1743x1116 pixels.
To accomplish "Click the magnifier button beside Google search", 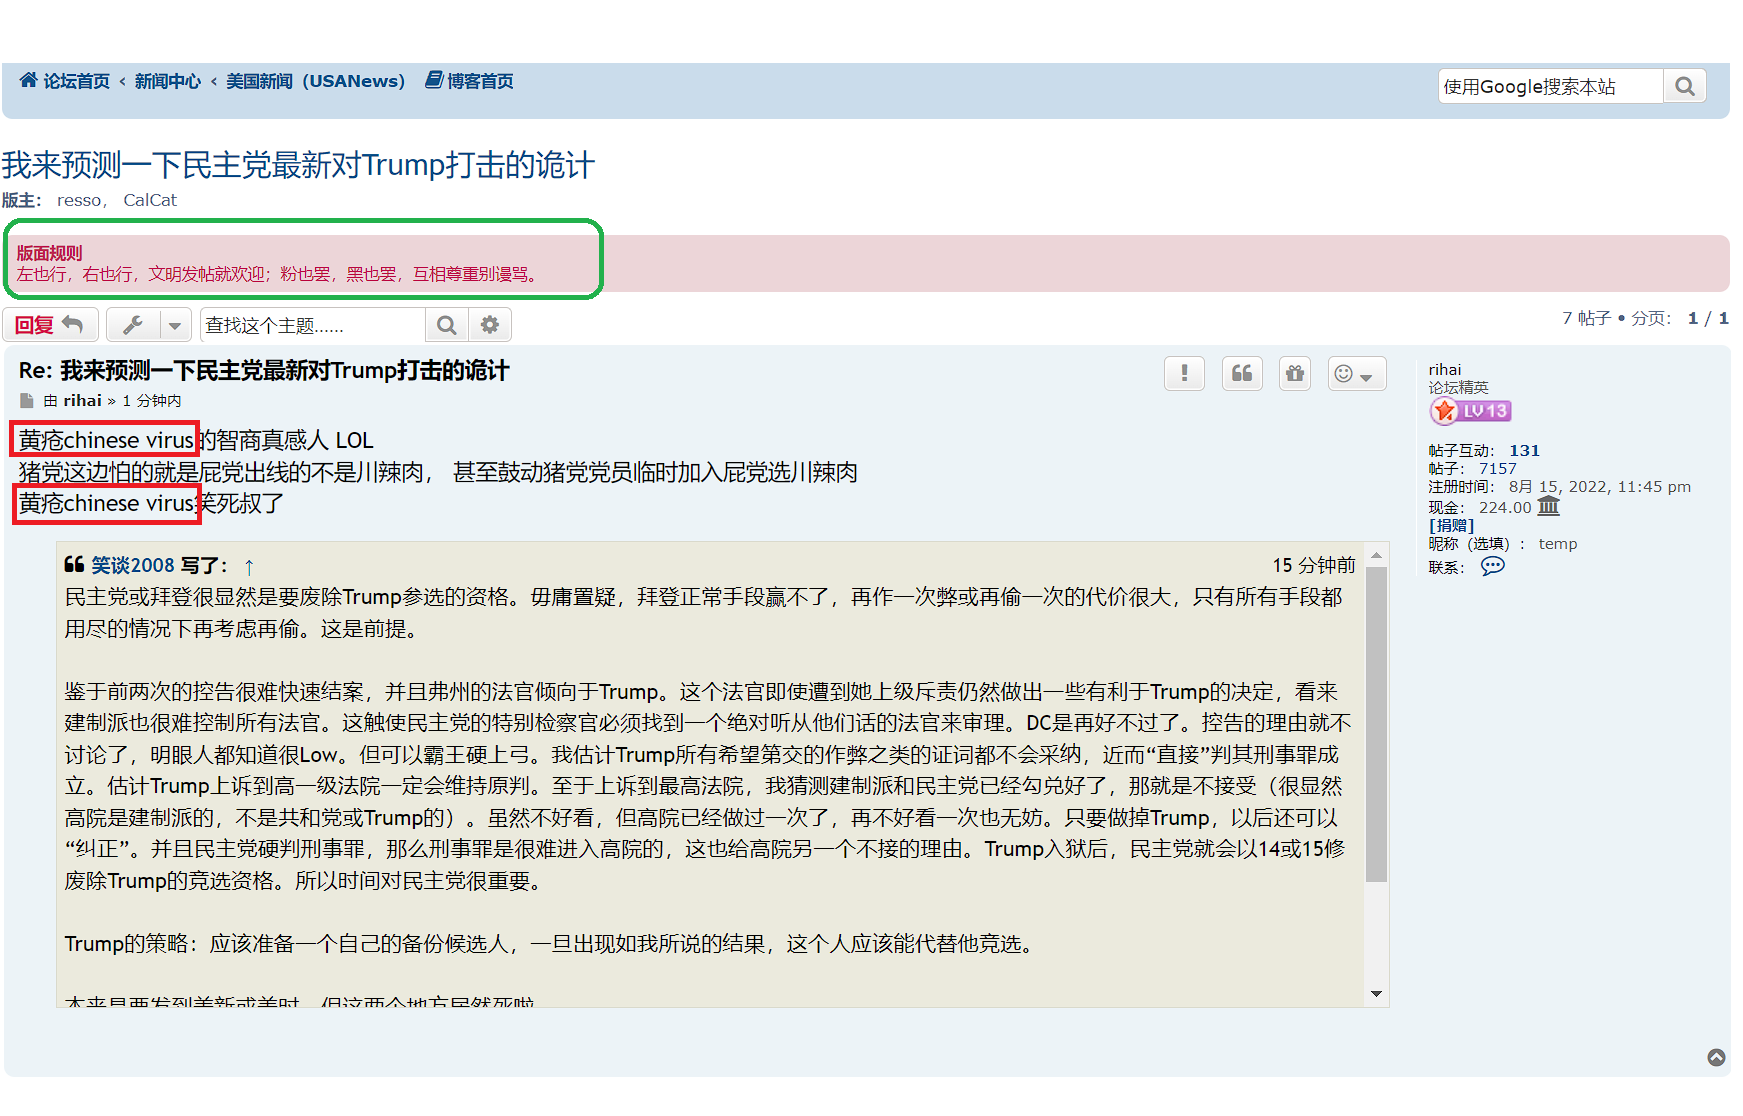I will click(1685, 86).
